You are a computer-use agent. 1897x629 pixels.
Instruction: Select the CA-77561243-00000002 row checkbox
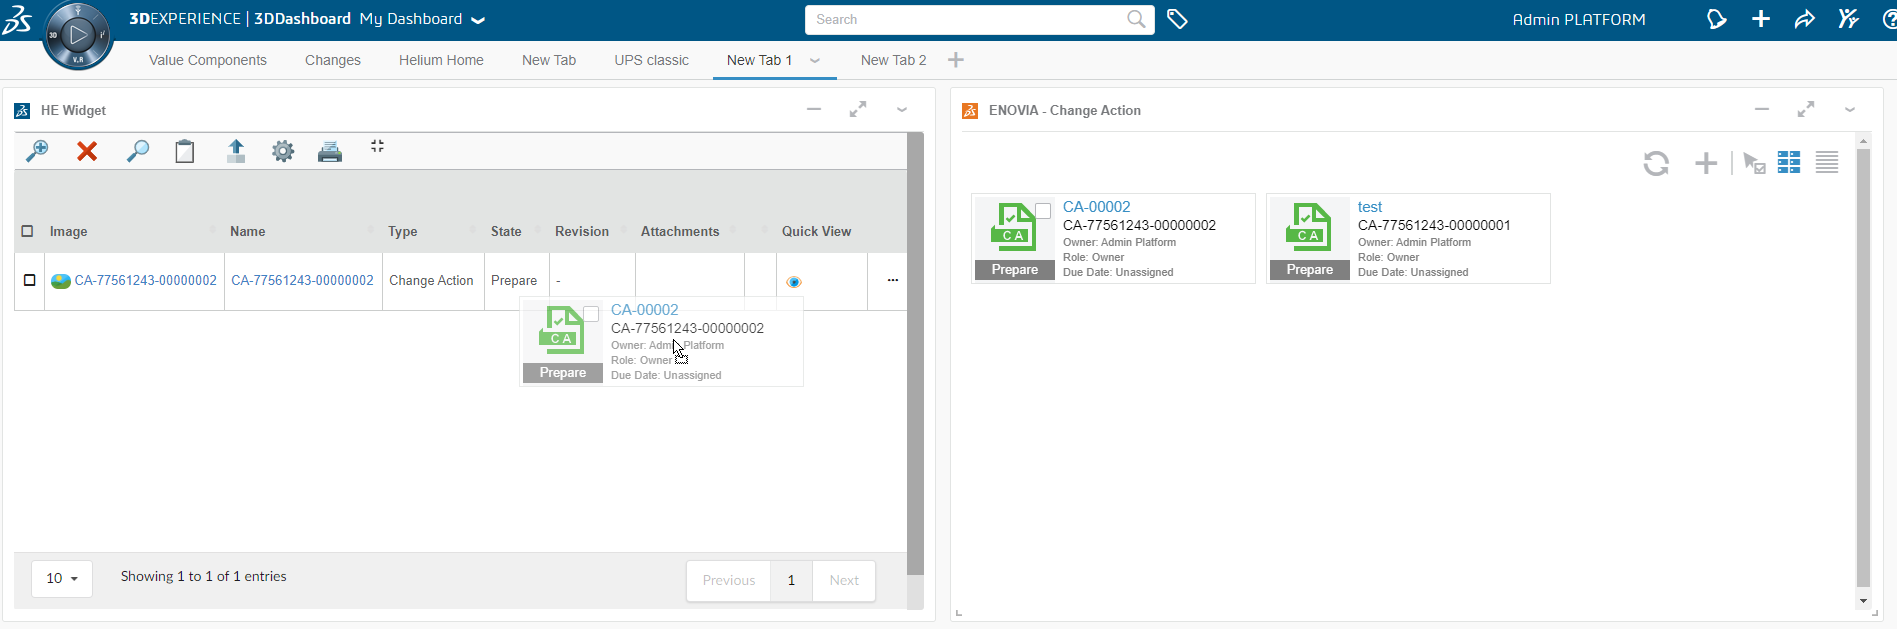(x=29, y=281)
